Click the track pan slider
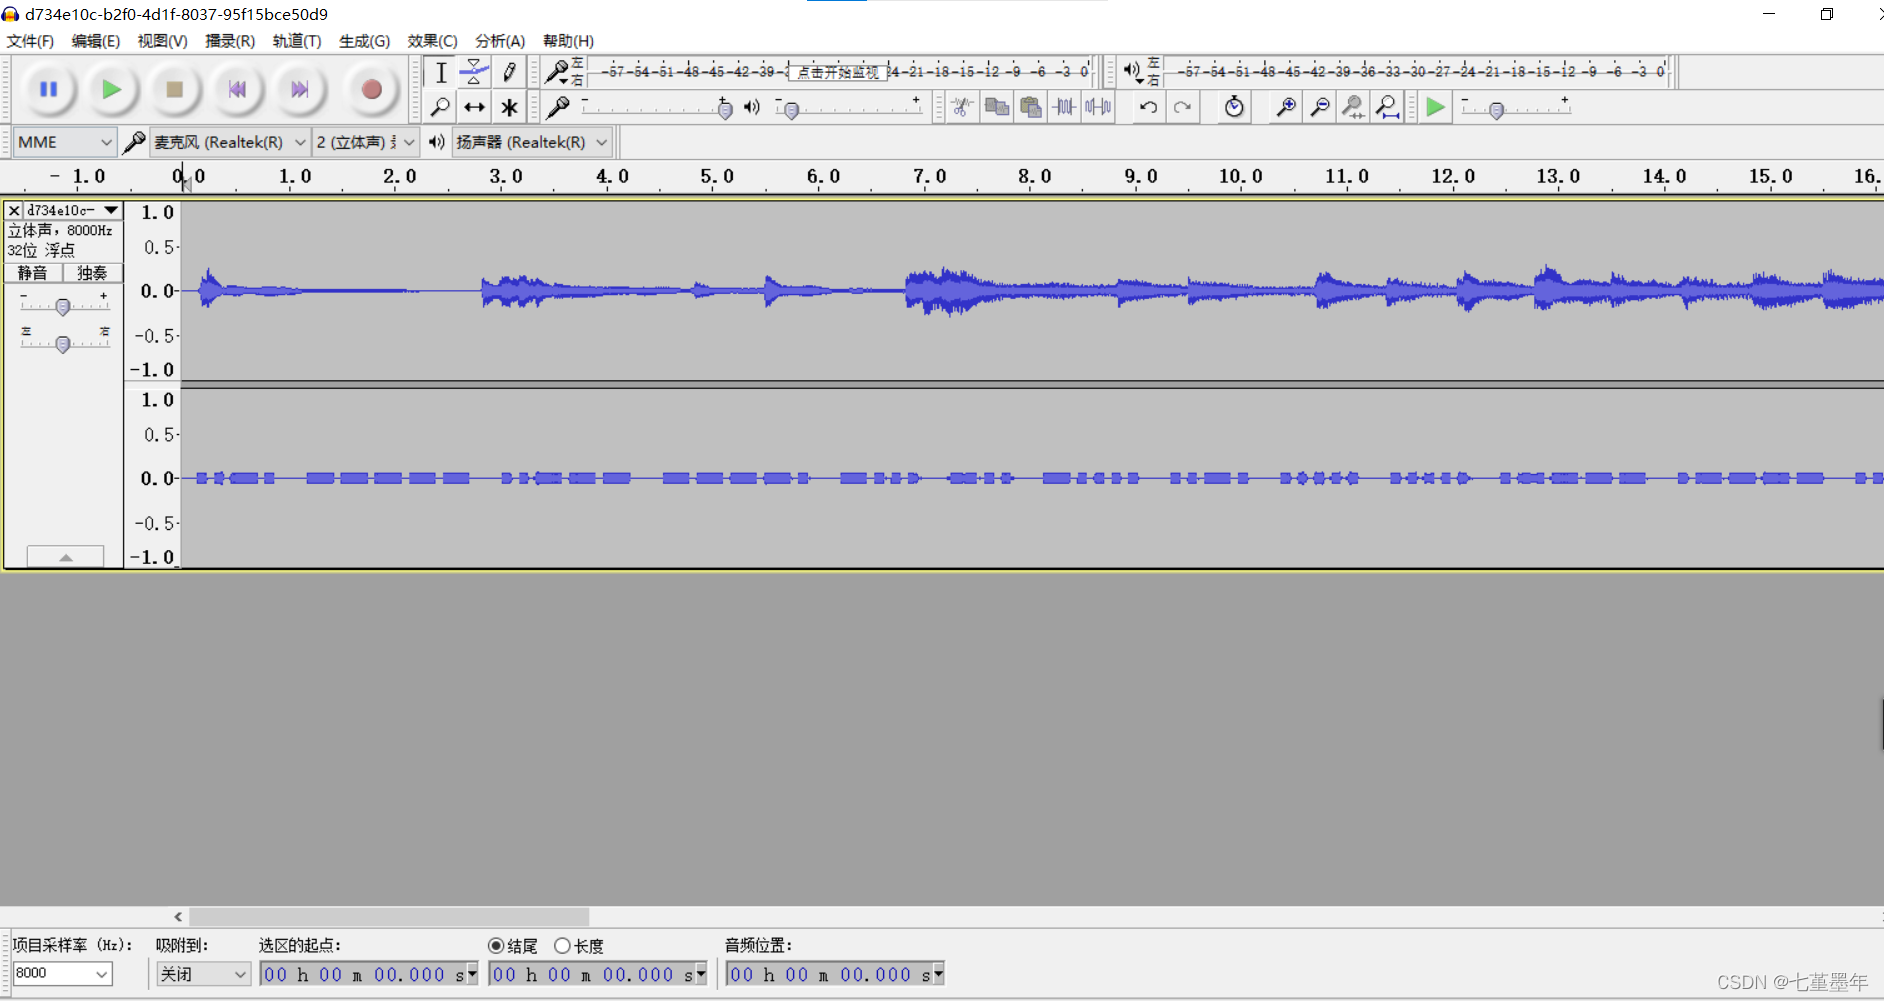 coord(63,343)
